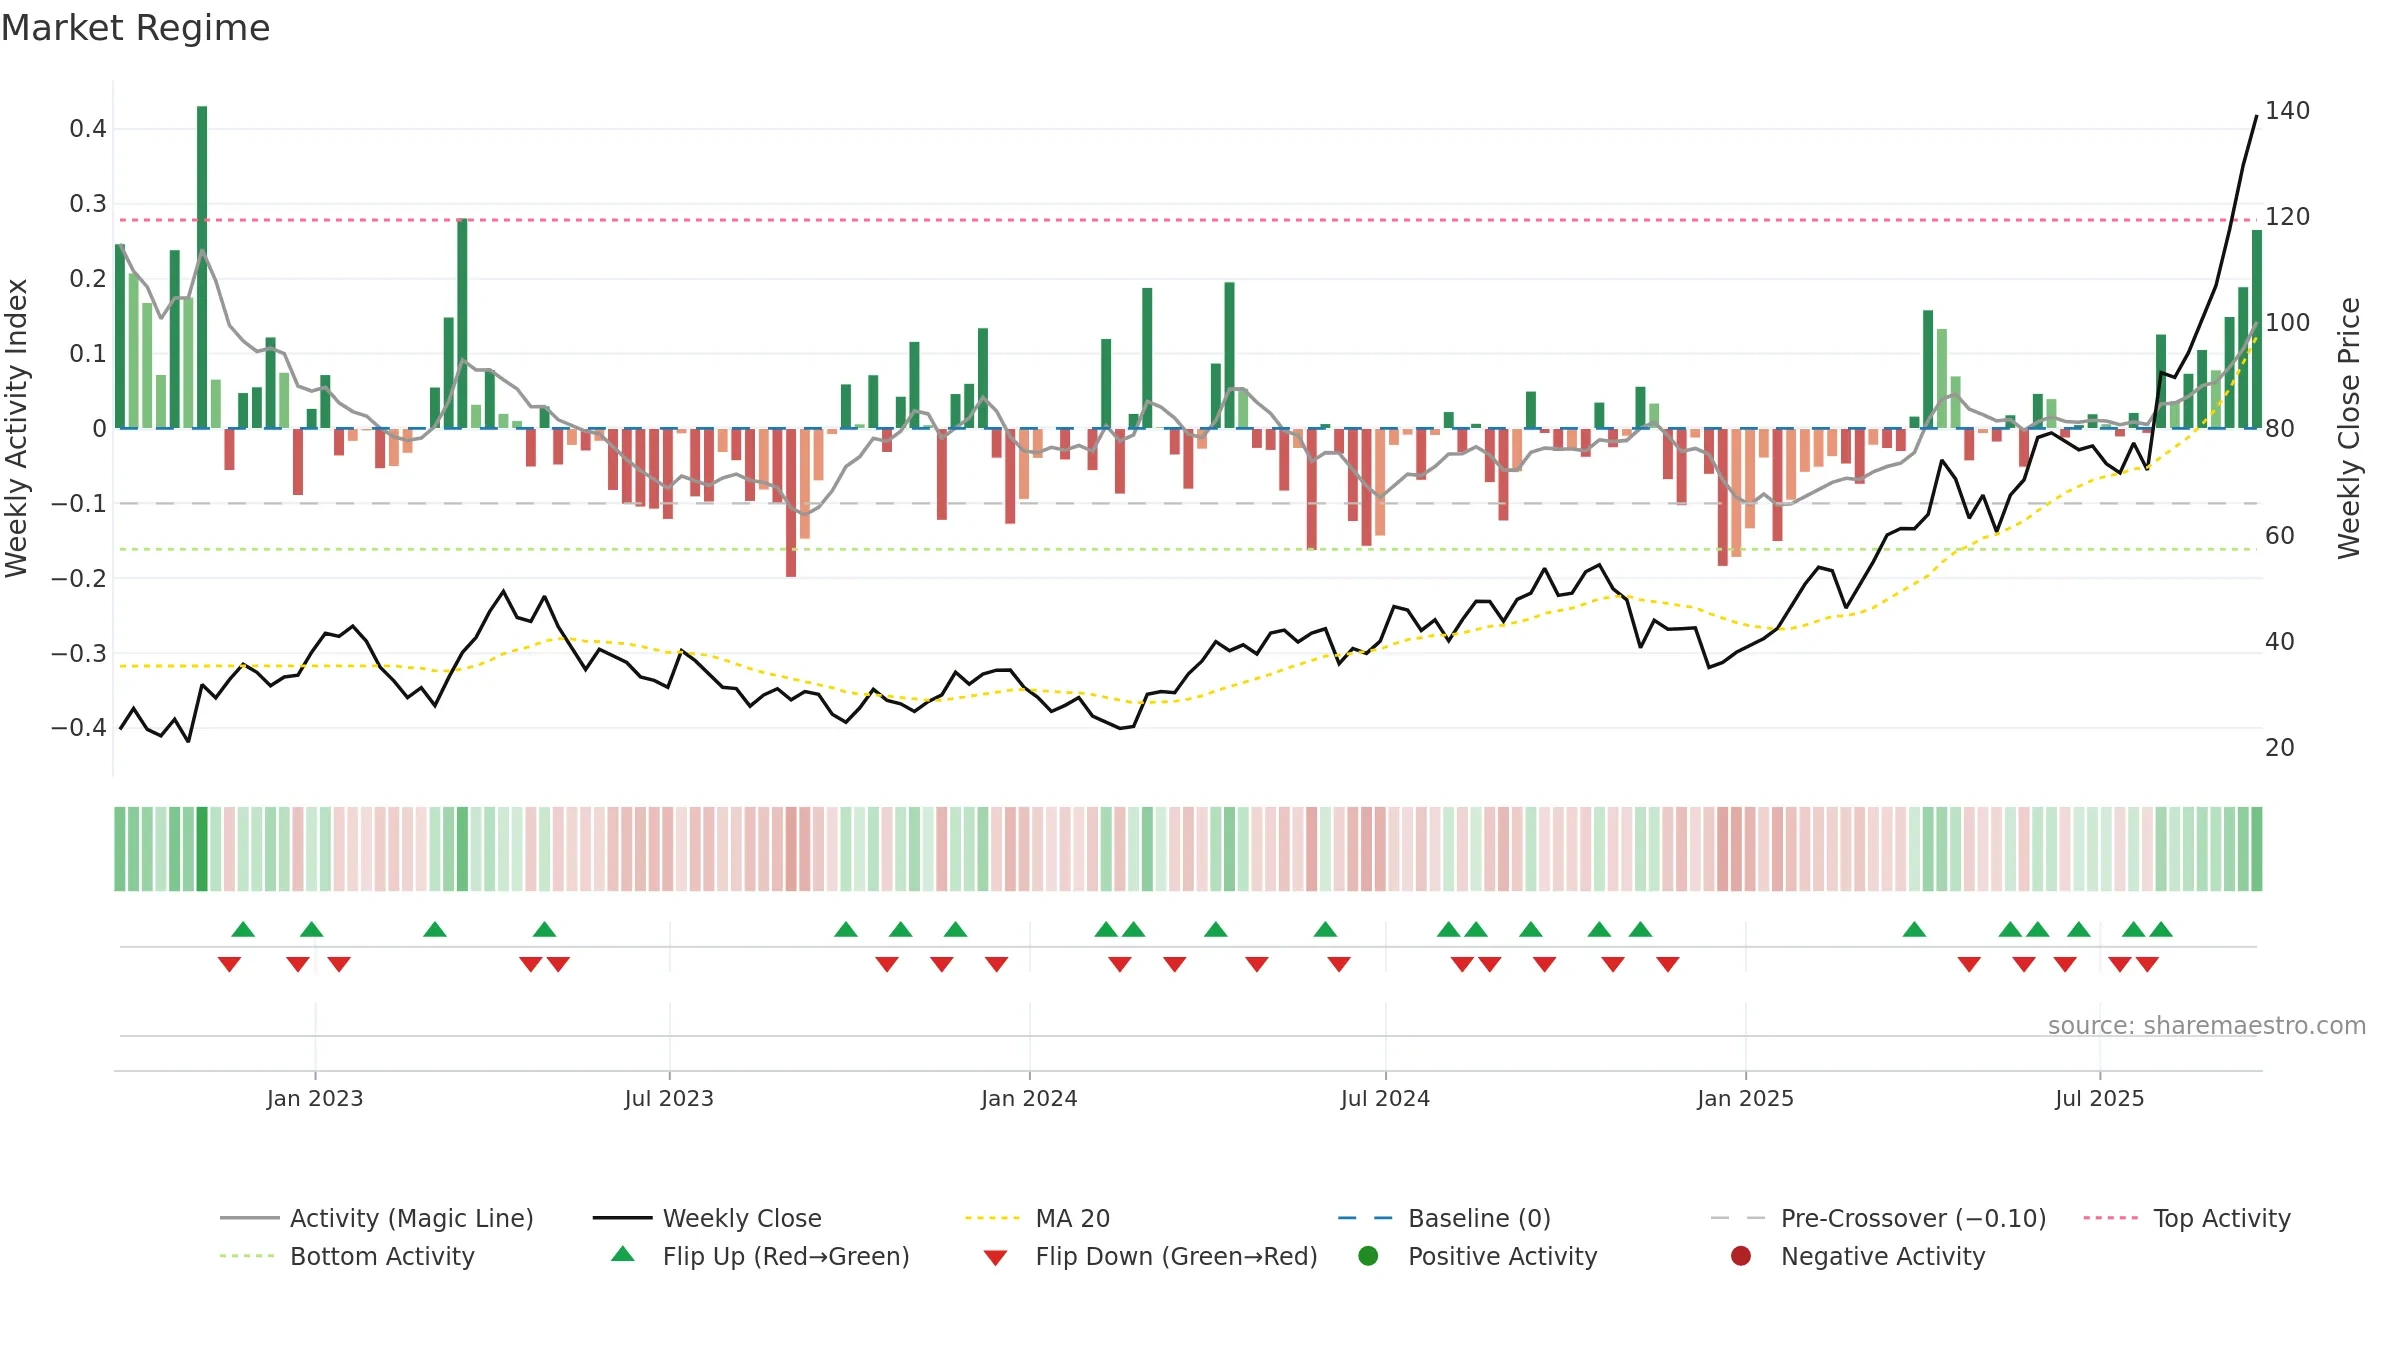Viewport: 2400px width, 1350px height.
Task: Click the 0.4 left axis tick label
Action: (88, 128)
